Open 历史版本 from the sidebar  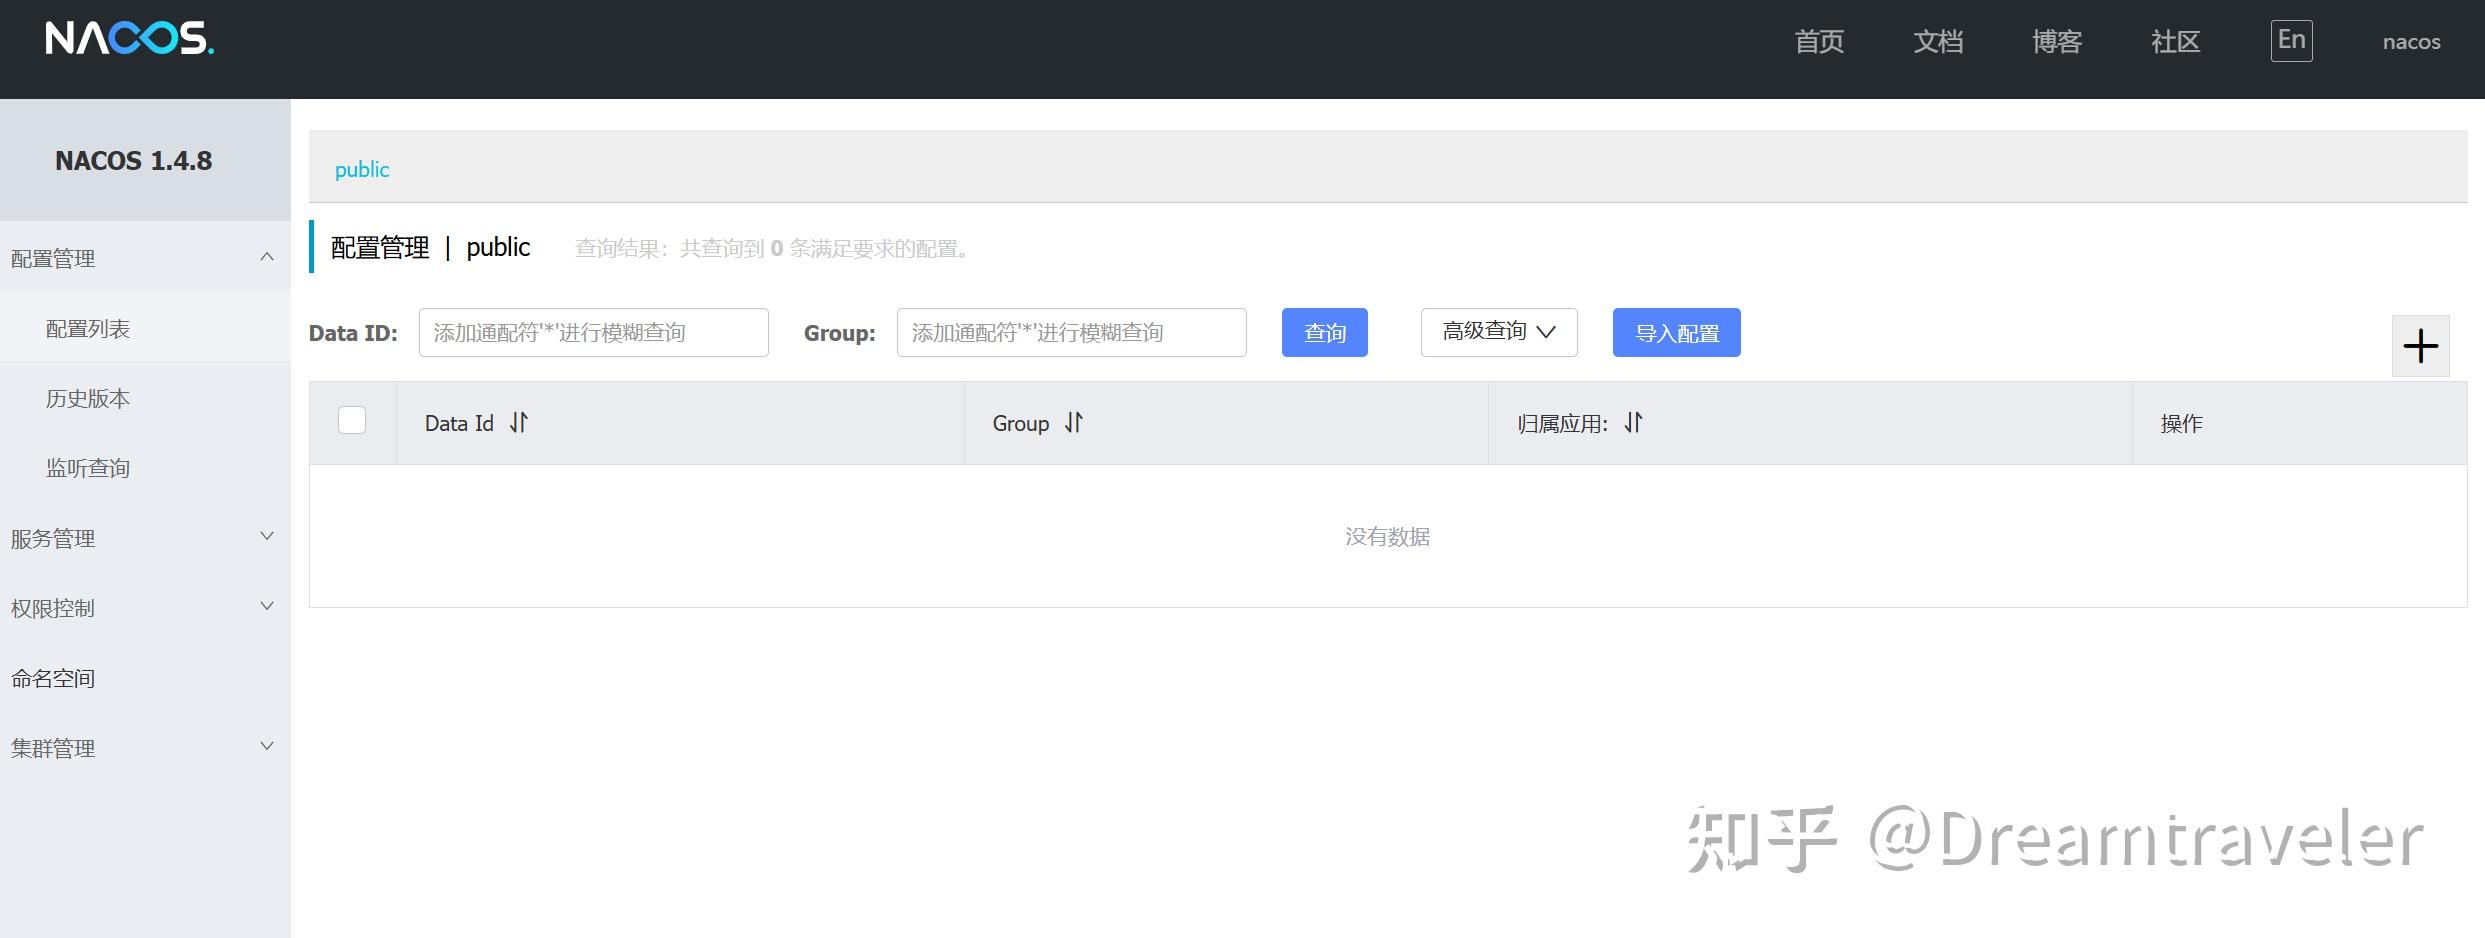(x=87, y=397)
